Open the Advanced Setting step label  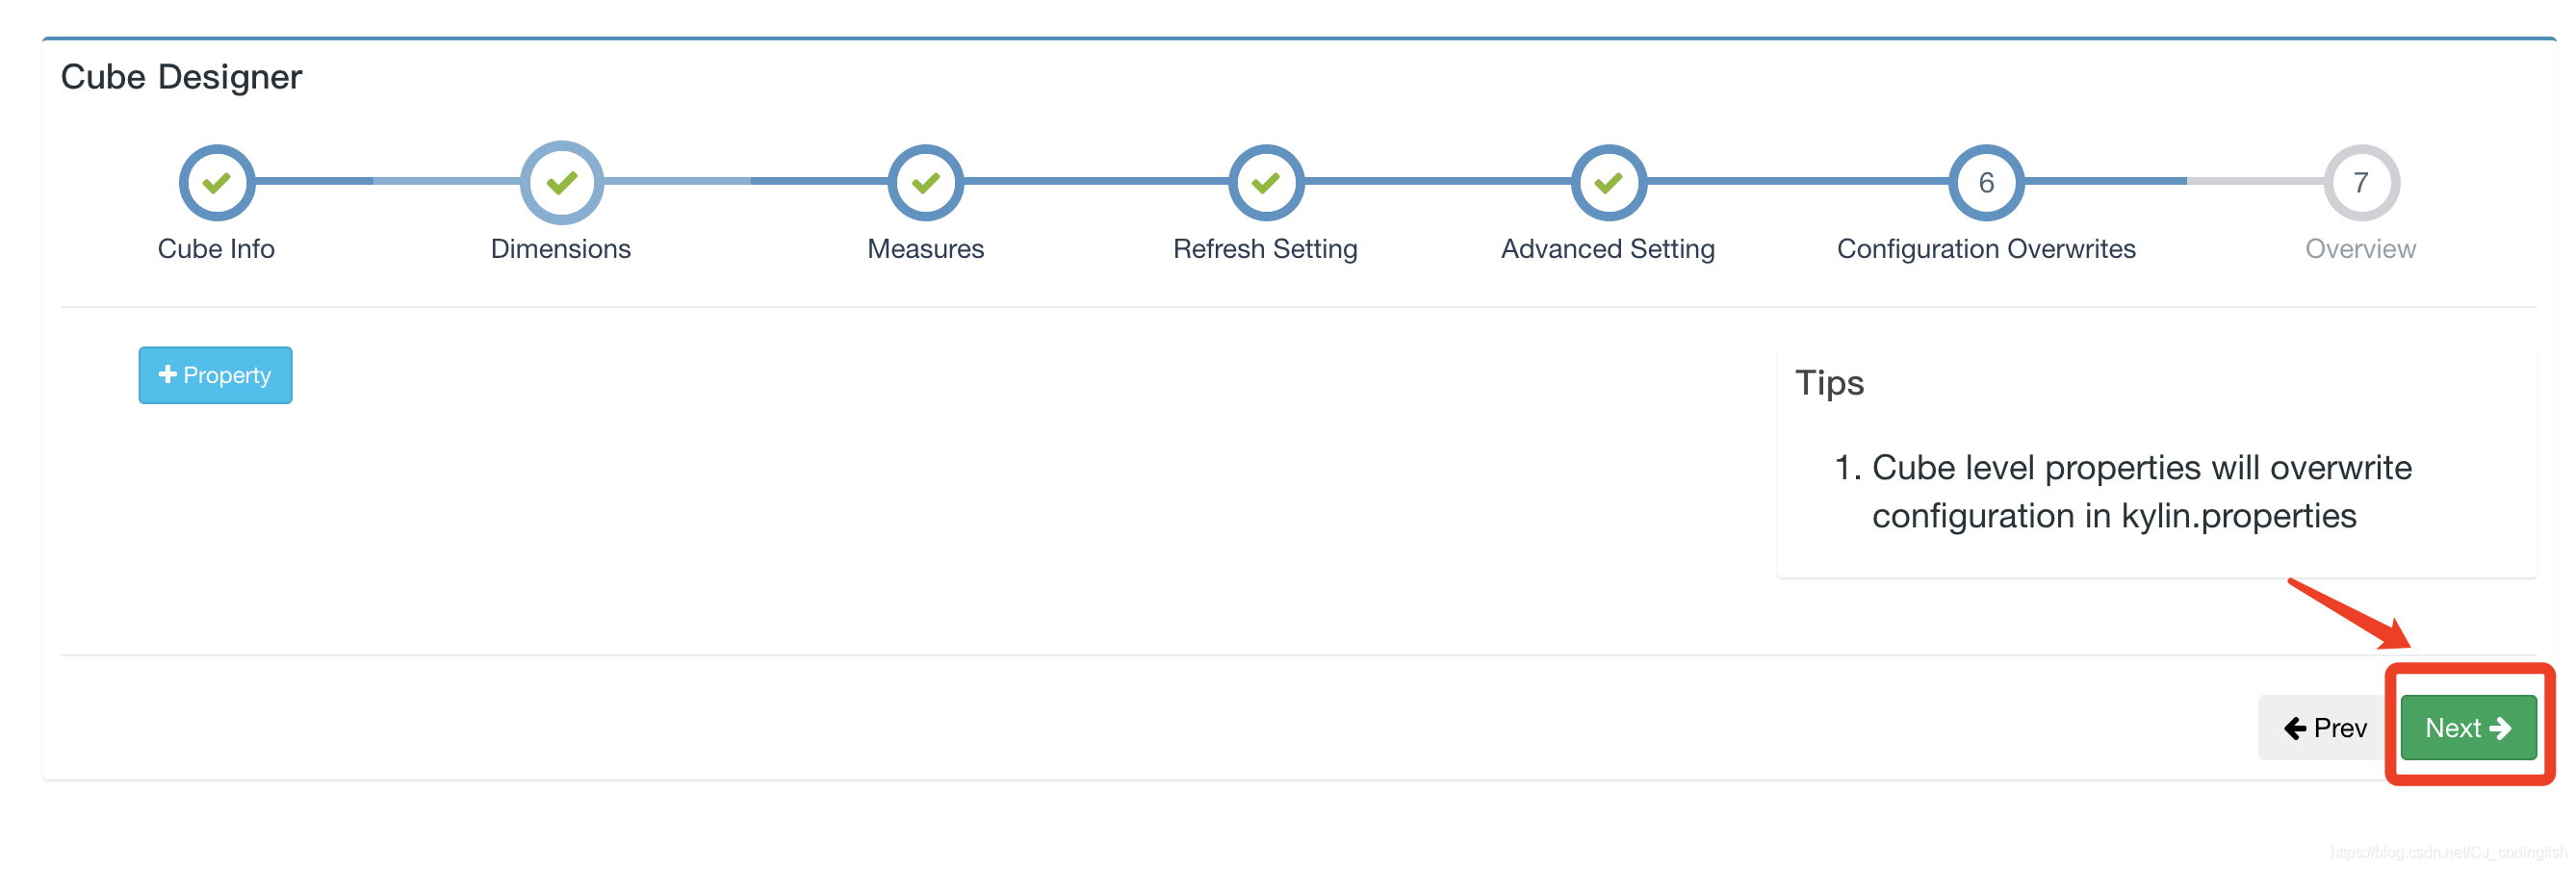click(x=1608, y=249)
